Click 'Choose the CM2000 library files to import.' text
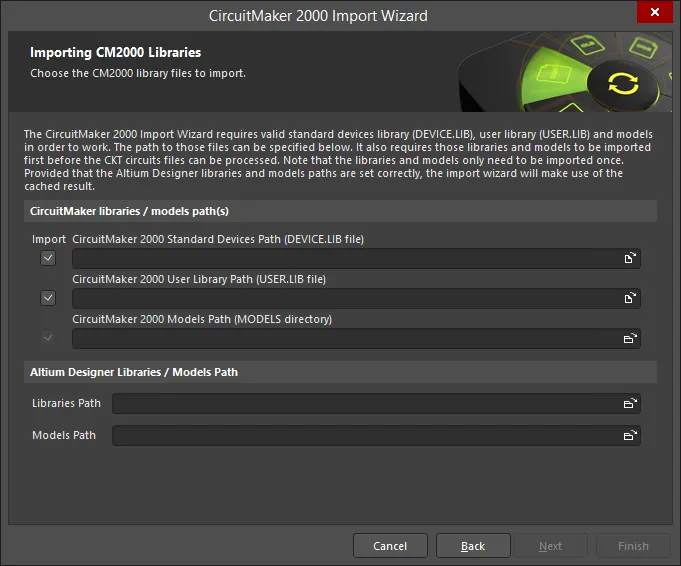 pos(138,73)
